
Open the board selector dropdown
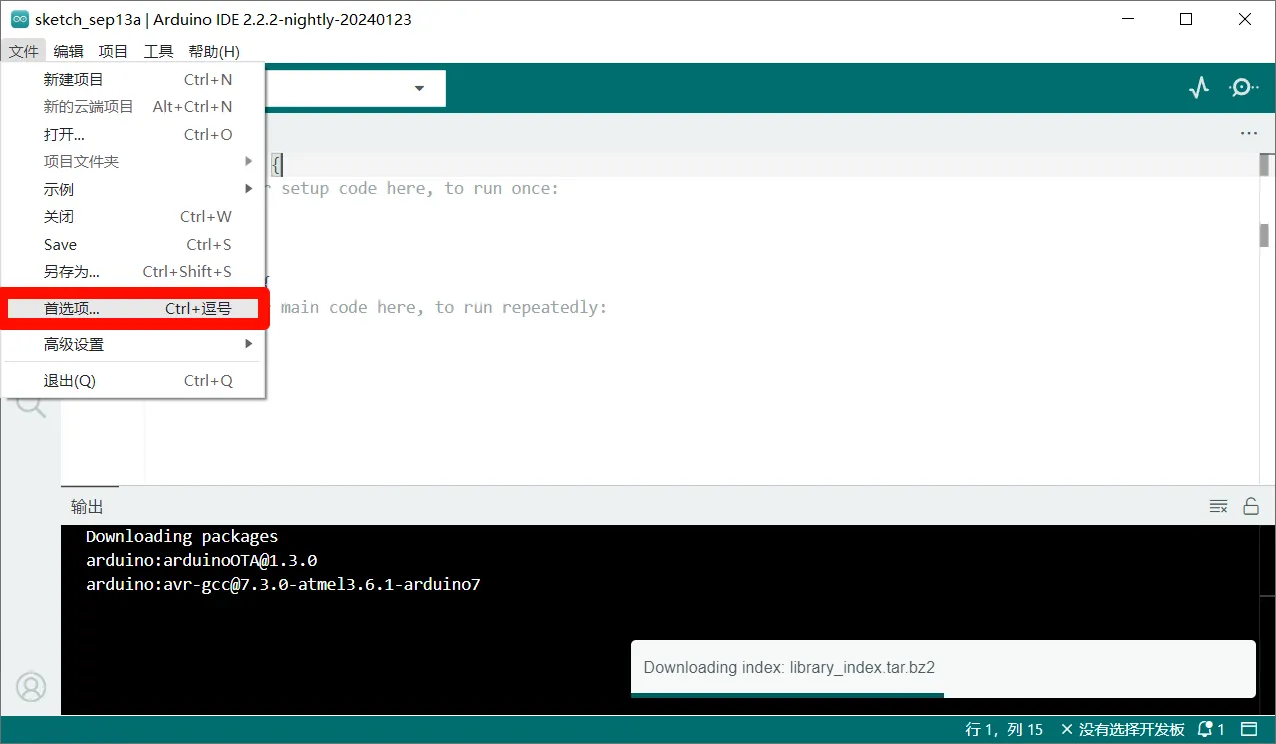coord(419,88)
